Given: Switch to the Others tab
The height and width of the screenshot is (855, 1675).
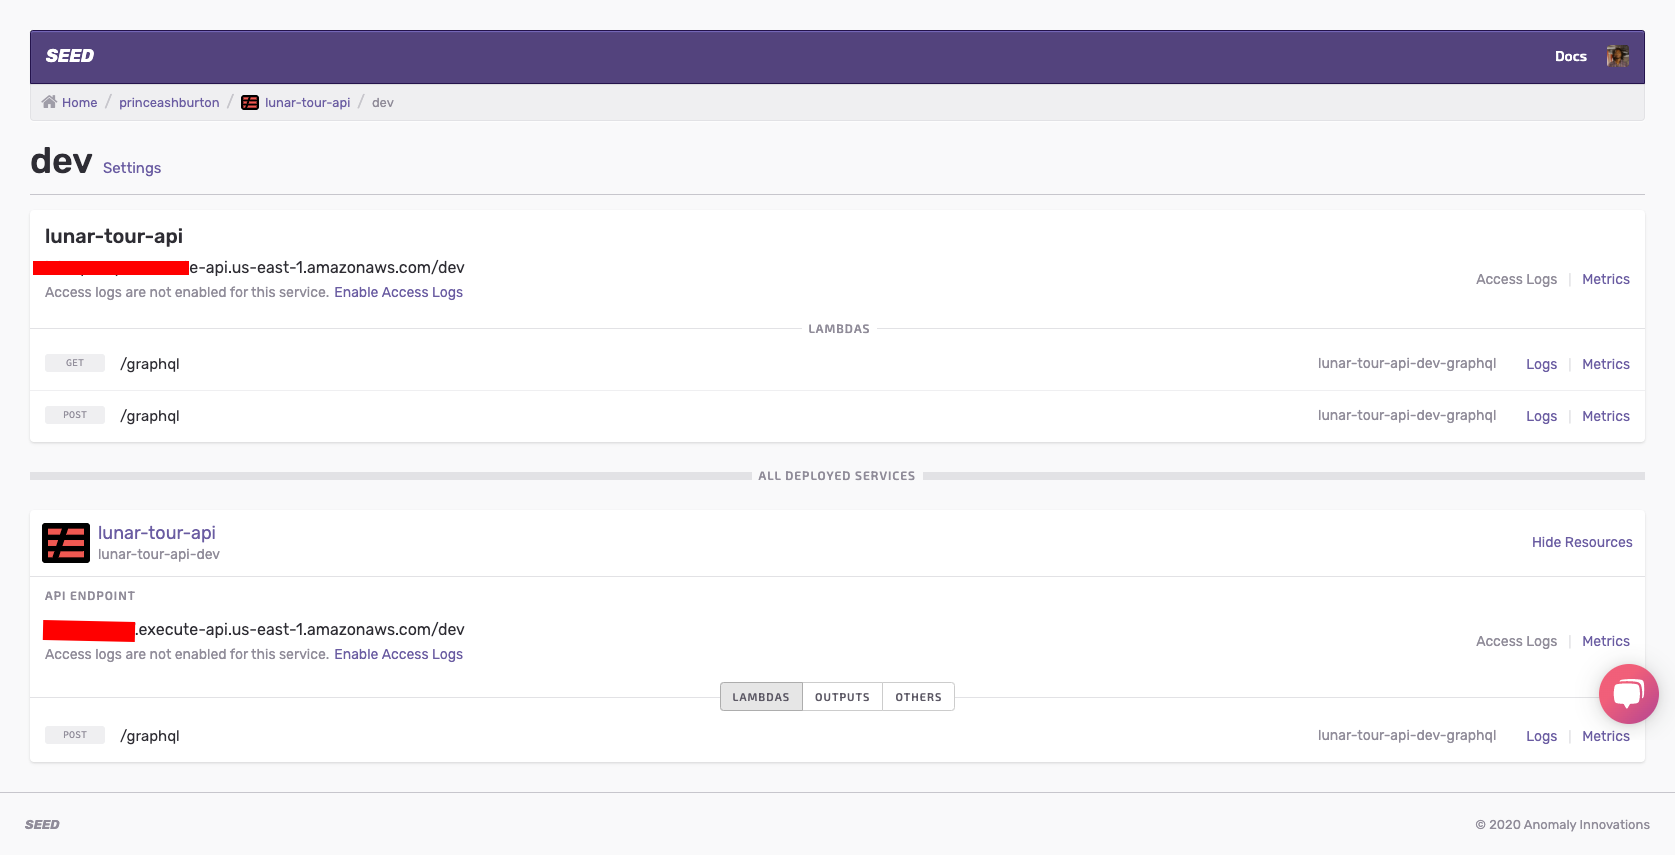Looking at the screenshot, I should 918,697.
